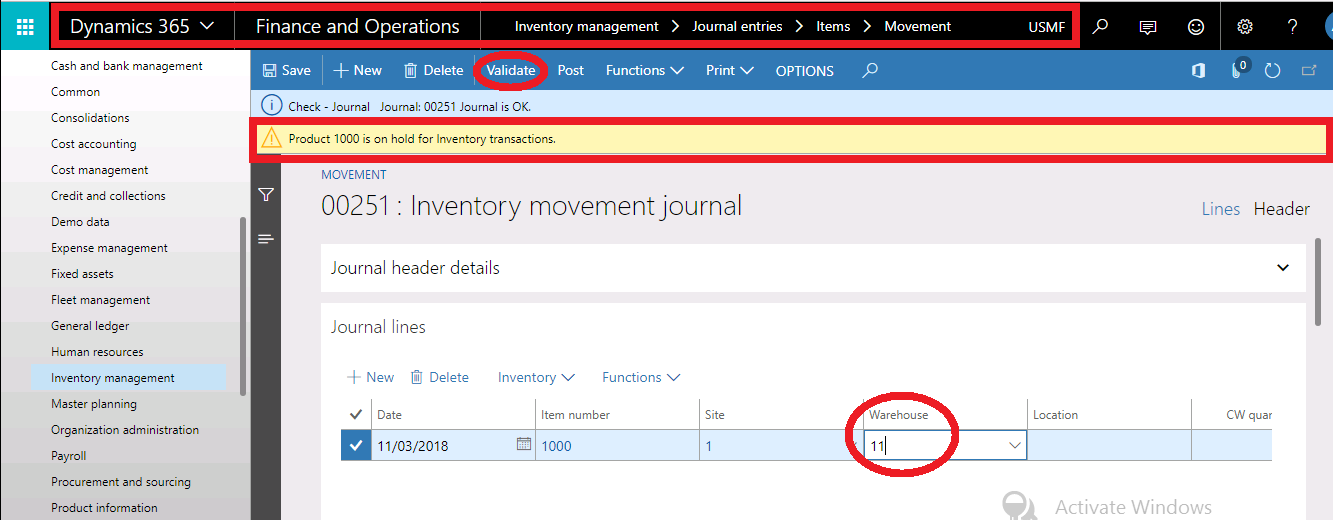Show the list pane hamburger icon
The width and height of the screenshot is (1333, 520).
tap(265, 238)
